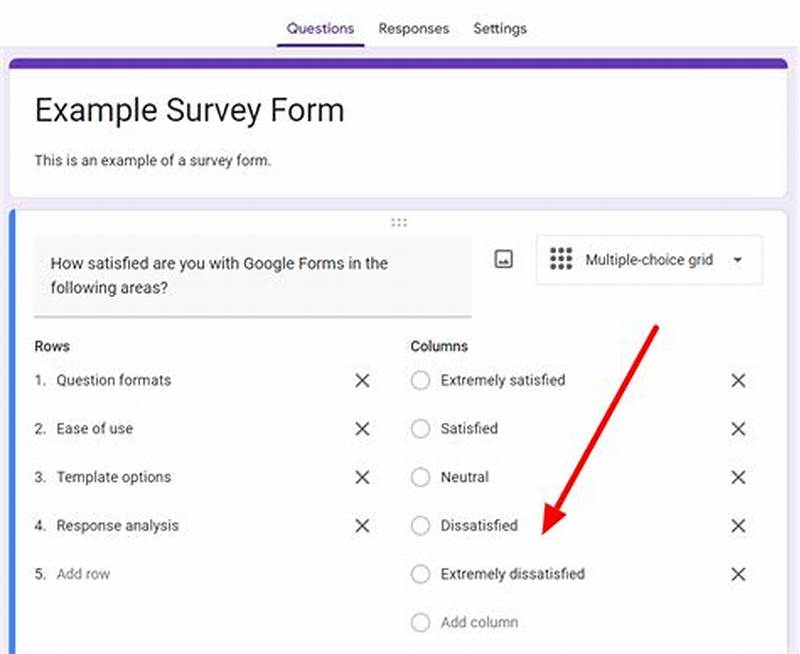Remove the Response analysis row
Screen dimensions: 800x654
[361, 525]
